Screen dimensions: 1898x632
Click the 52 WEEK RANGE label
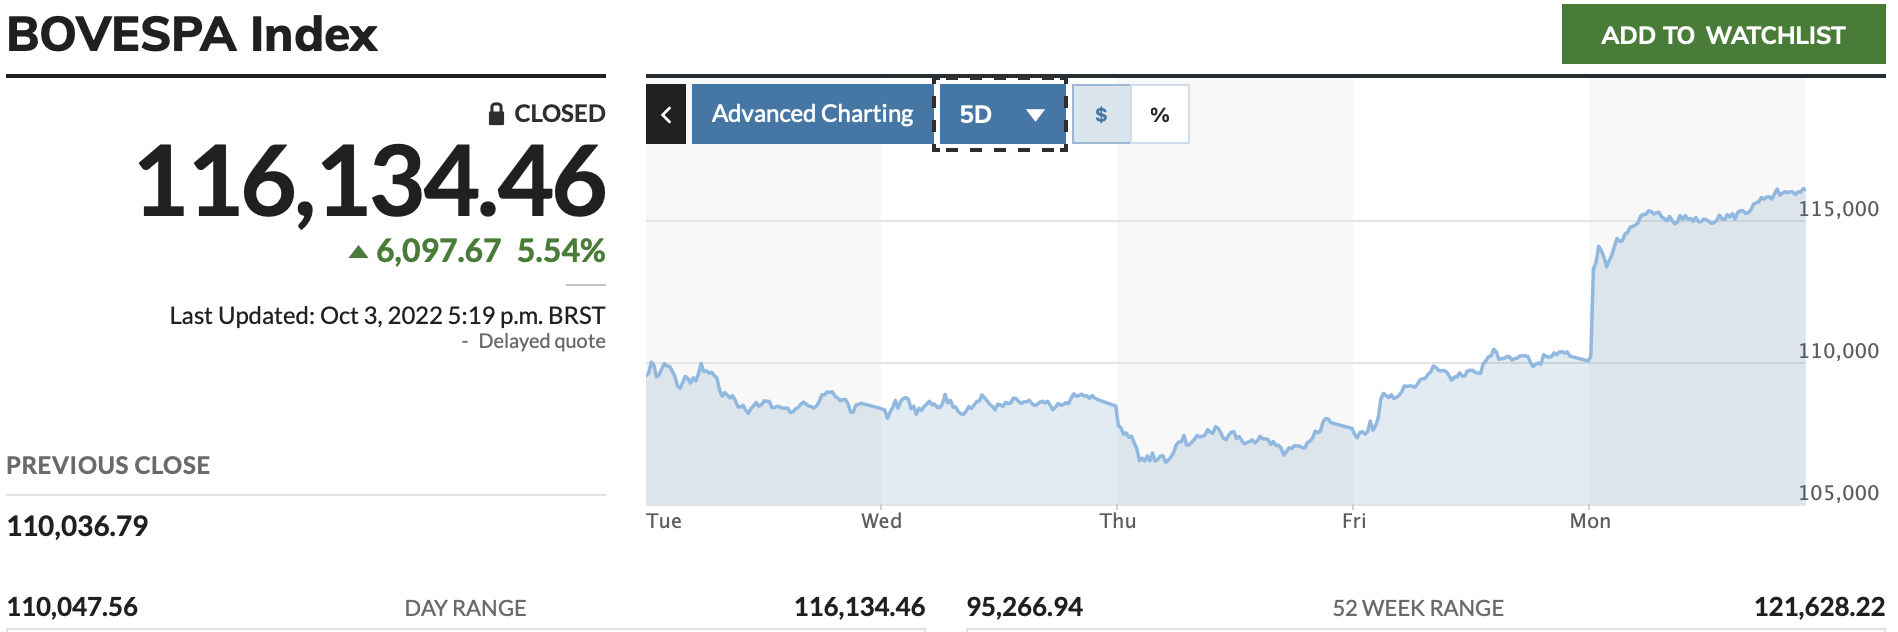(x=1418, y=608)
